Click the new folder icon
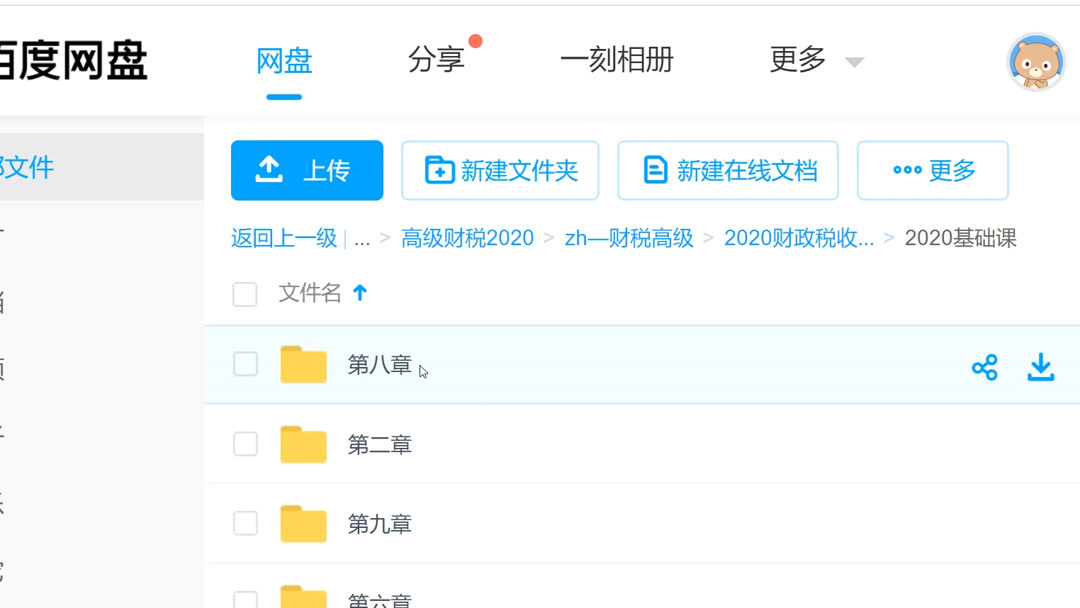The width and height of the screenshot is (1080, 608). [438, 170]
